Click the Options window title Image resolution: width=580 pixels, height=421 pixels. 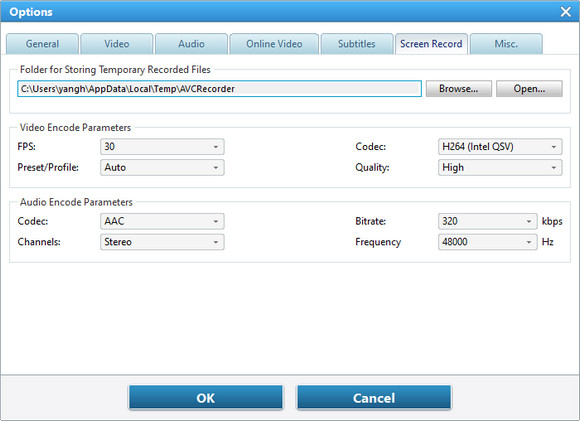pos(31,12)
